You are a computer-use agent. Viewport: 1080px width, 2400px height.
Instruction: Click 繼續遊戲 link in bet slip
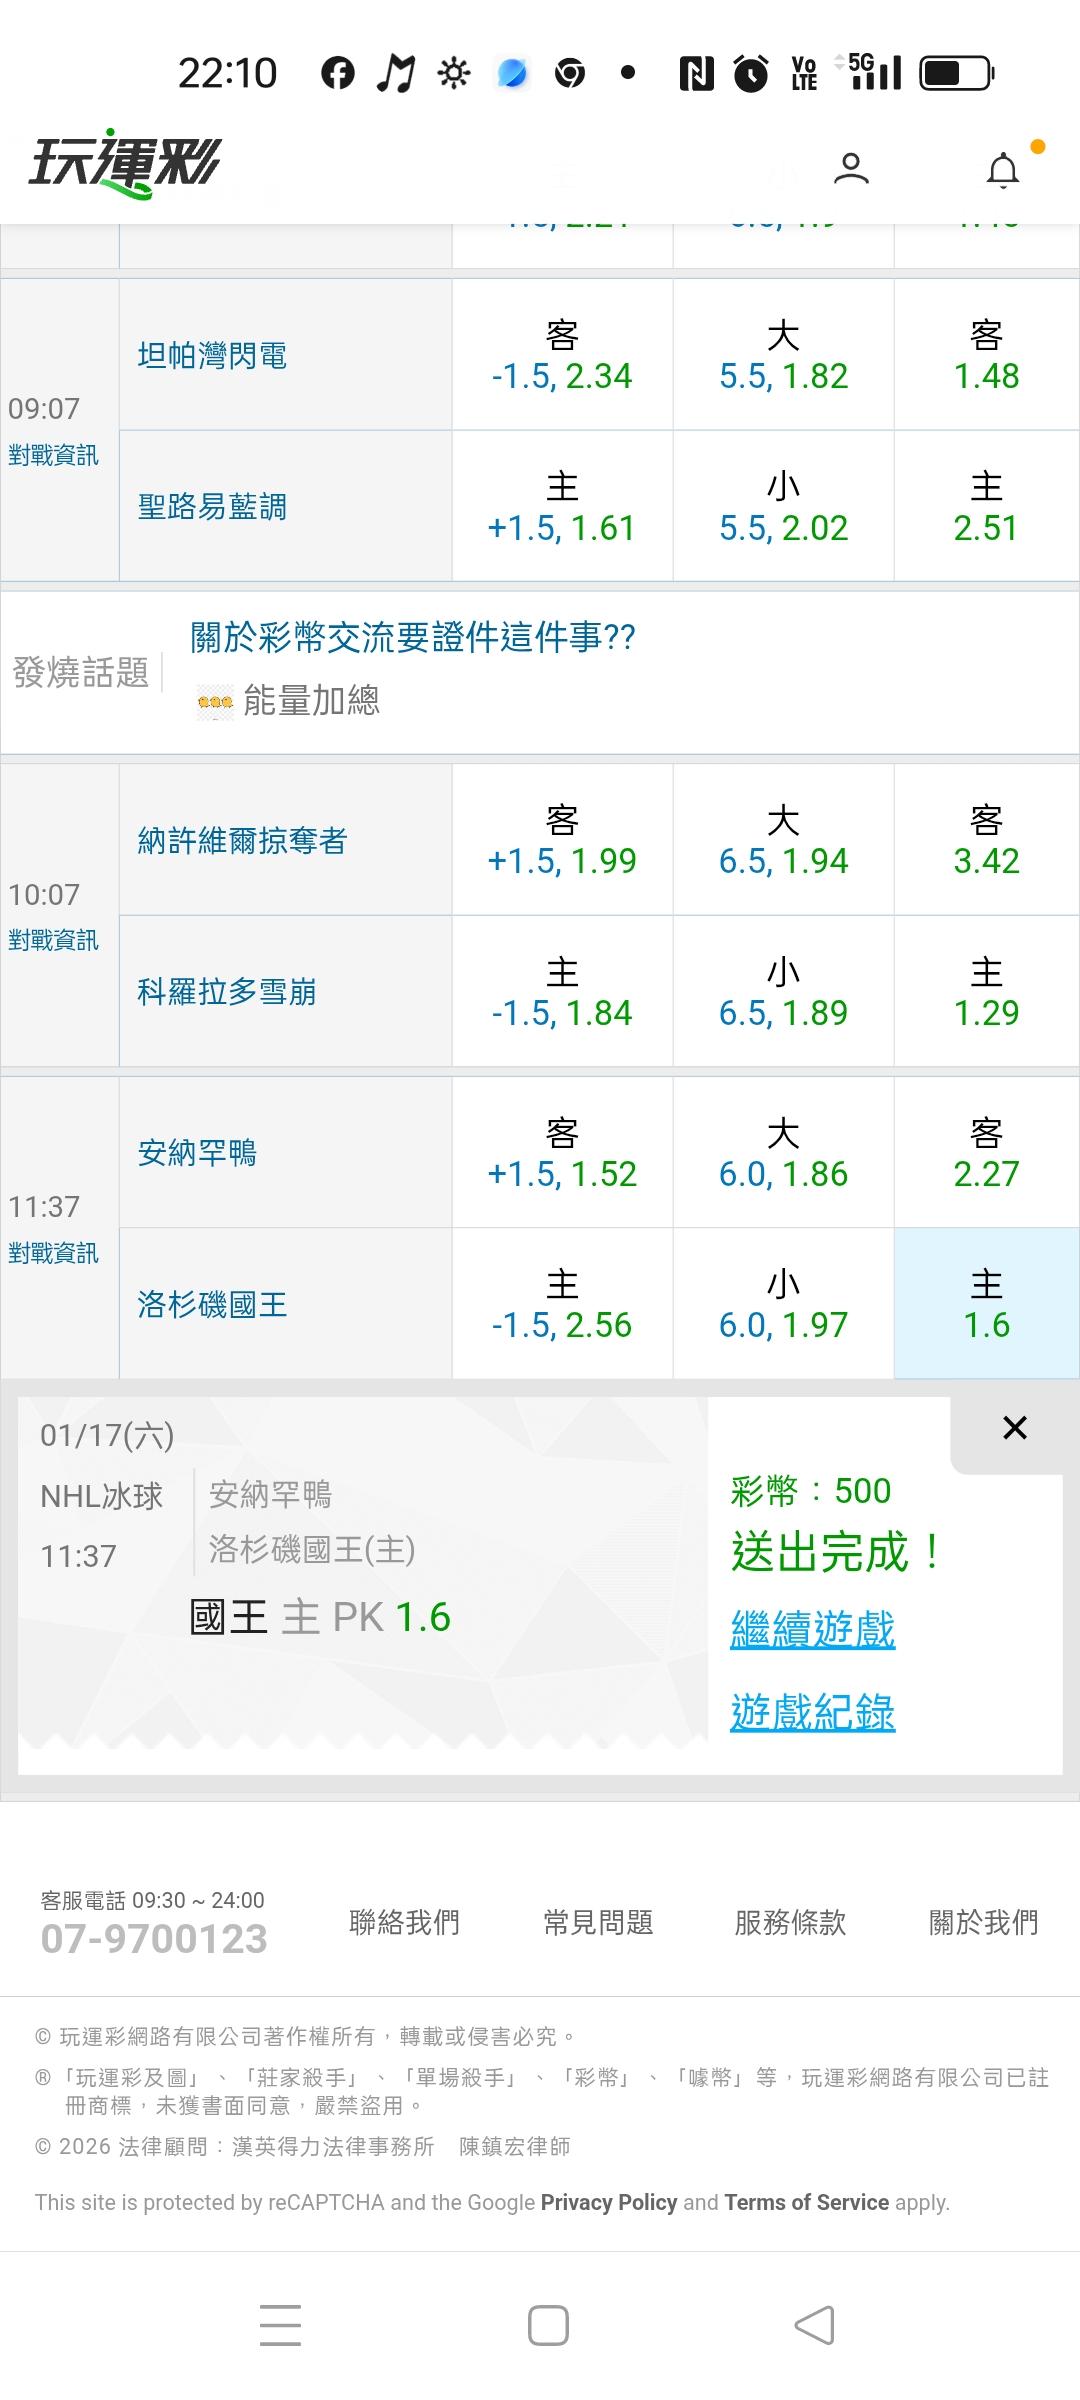pos(812,1630)
